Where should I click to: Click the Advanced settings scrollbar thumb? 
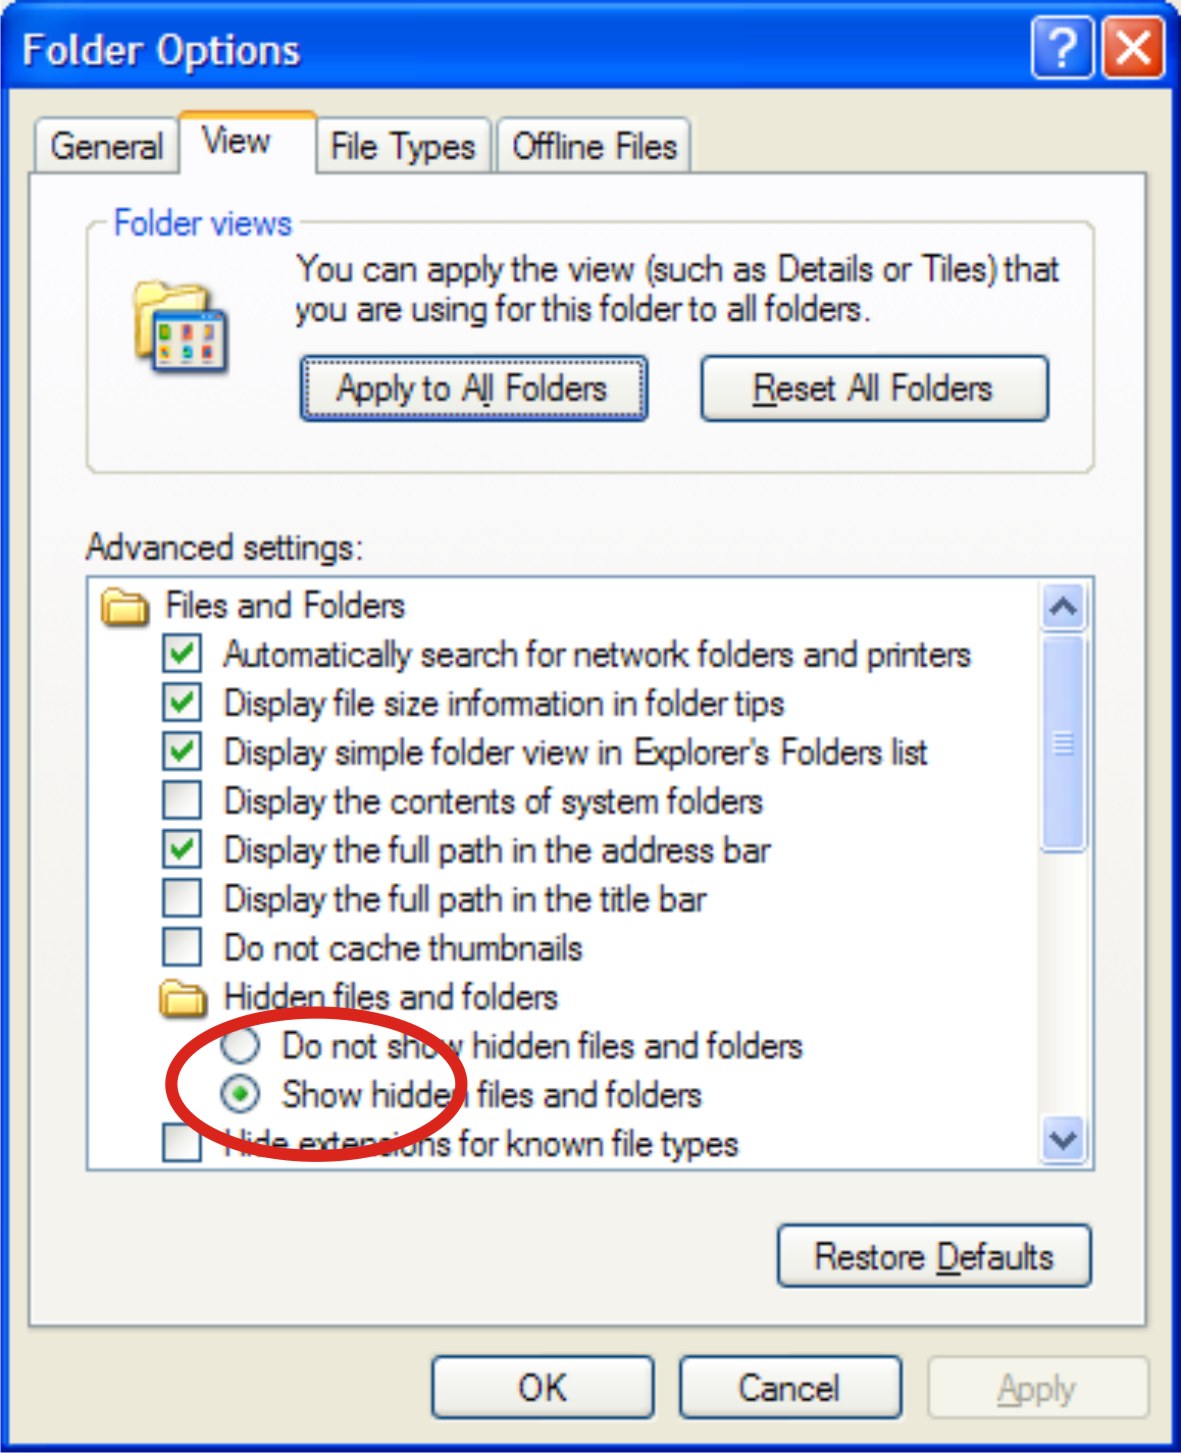pos(1062,743)
